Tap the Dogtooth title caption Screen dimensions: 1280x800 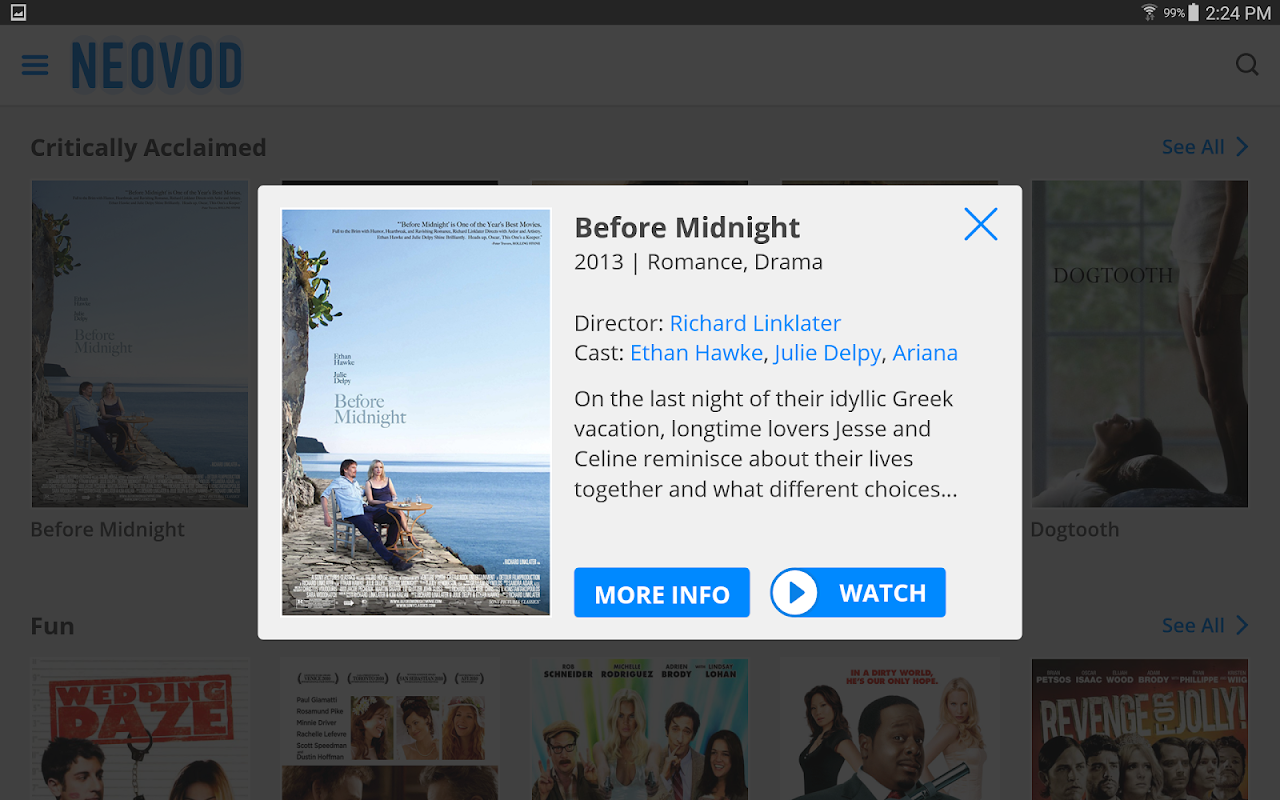1075,530
